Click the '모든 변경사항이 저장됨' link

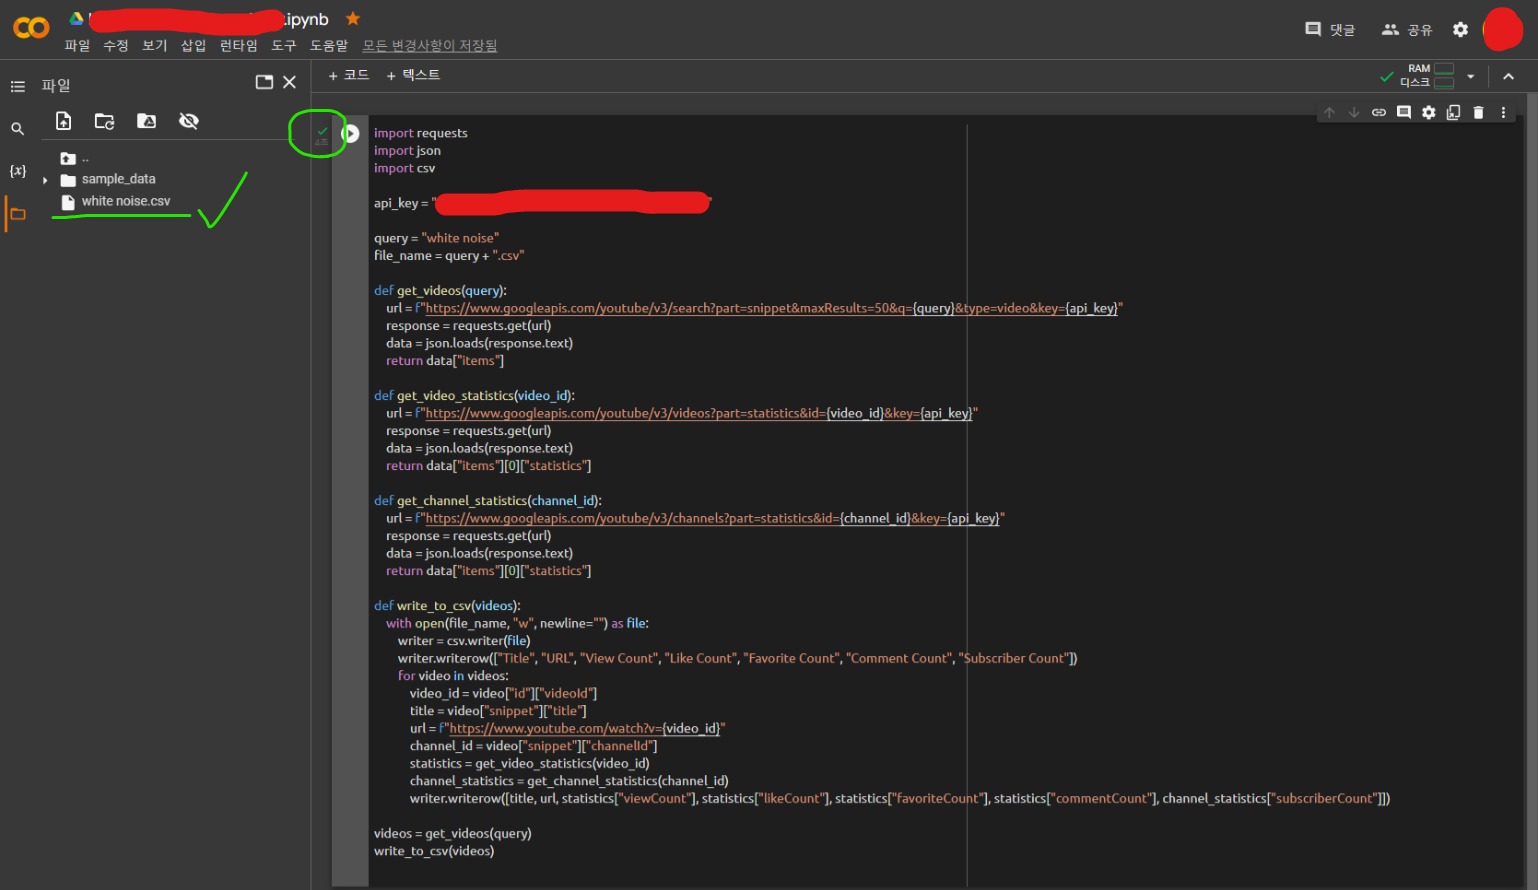(x=430, y=45)
